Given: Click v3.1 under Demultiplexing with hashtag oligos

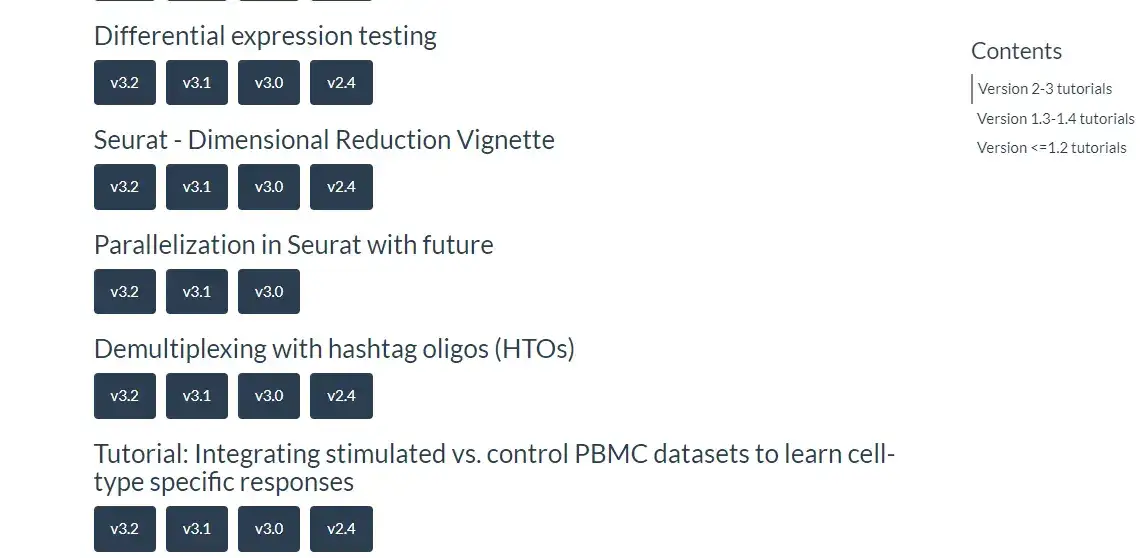Looking at the screenshot, I should tap(197, 396).
